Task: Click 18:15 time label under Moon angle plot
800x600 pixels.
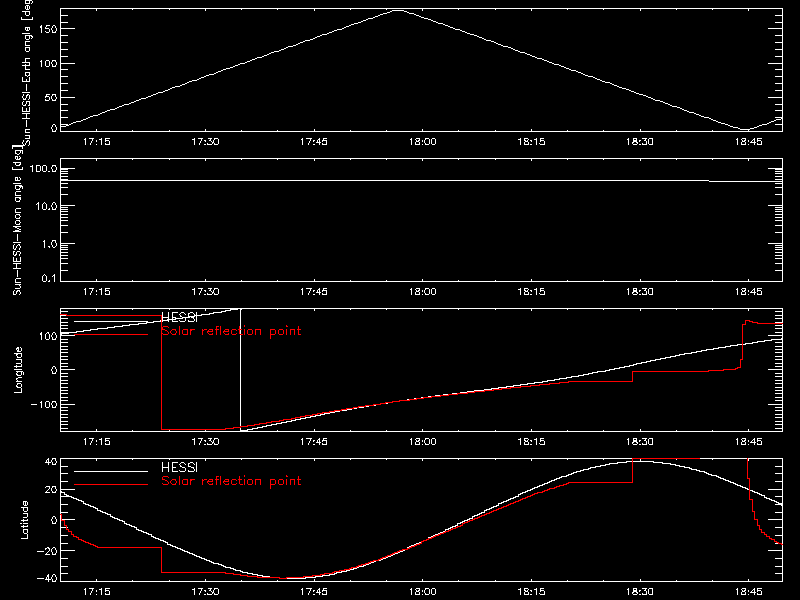Action: click(531, 291)
